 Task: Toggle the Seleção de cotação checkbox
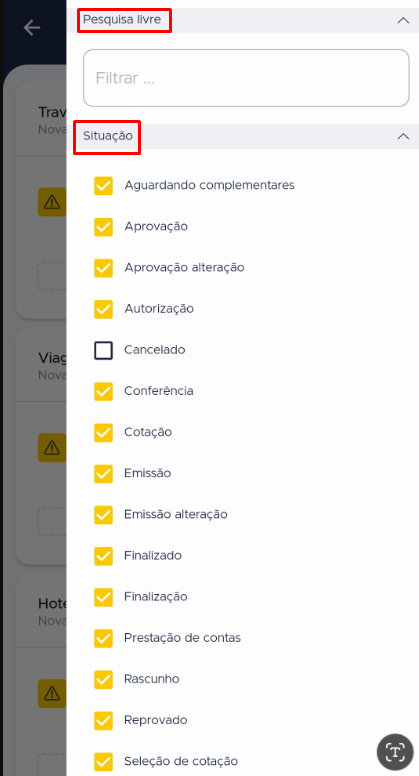103,761
